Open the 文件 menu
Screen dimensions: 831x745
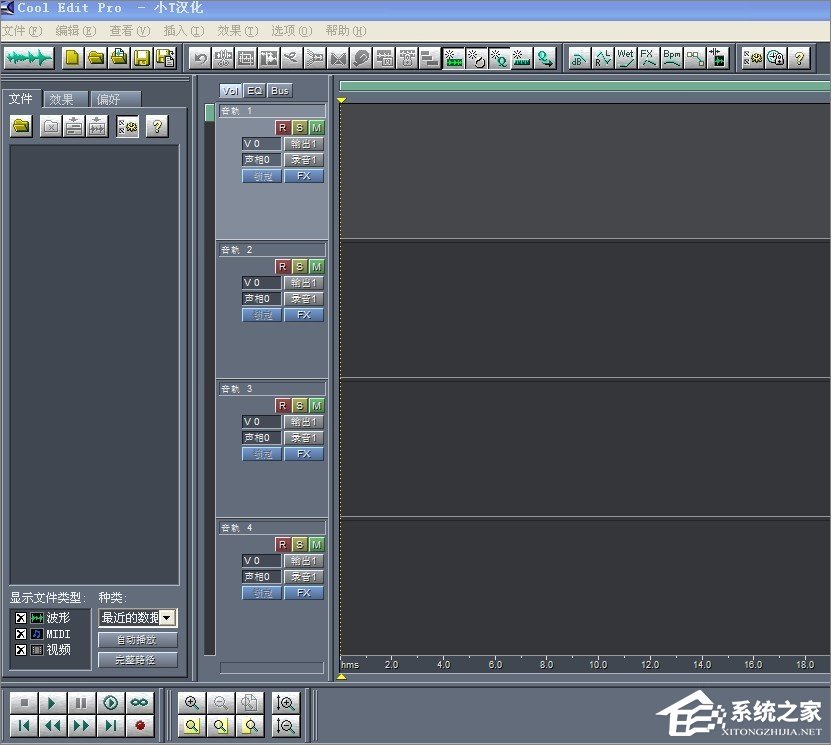click(22, 31)
